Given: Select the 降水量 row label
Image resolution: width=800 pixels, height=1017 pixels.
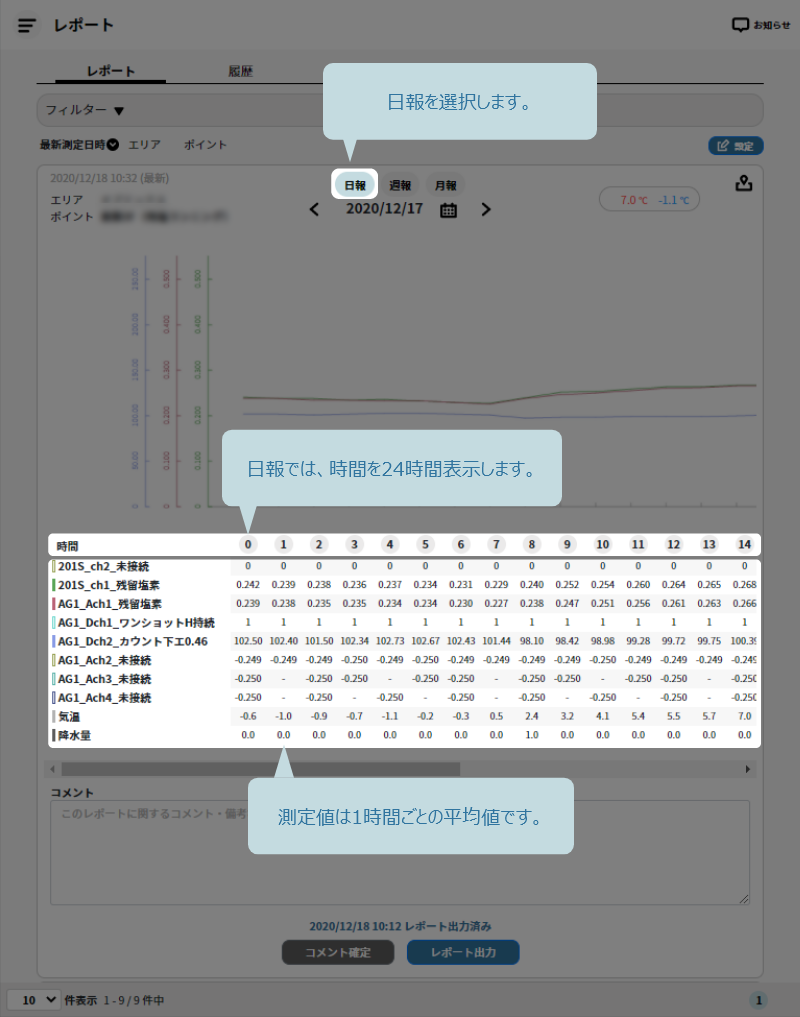Looking at the screenshot, I should tap(75, 736).
